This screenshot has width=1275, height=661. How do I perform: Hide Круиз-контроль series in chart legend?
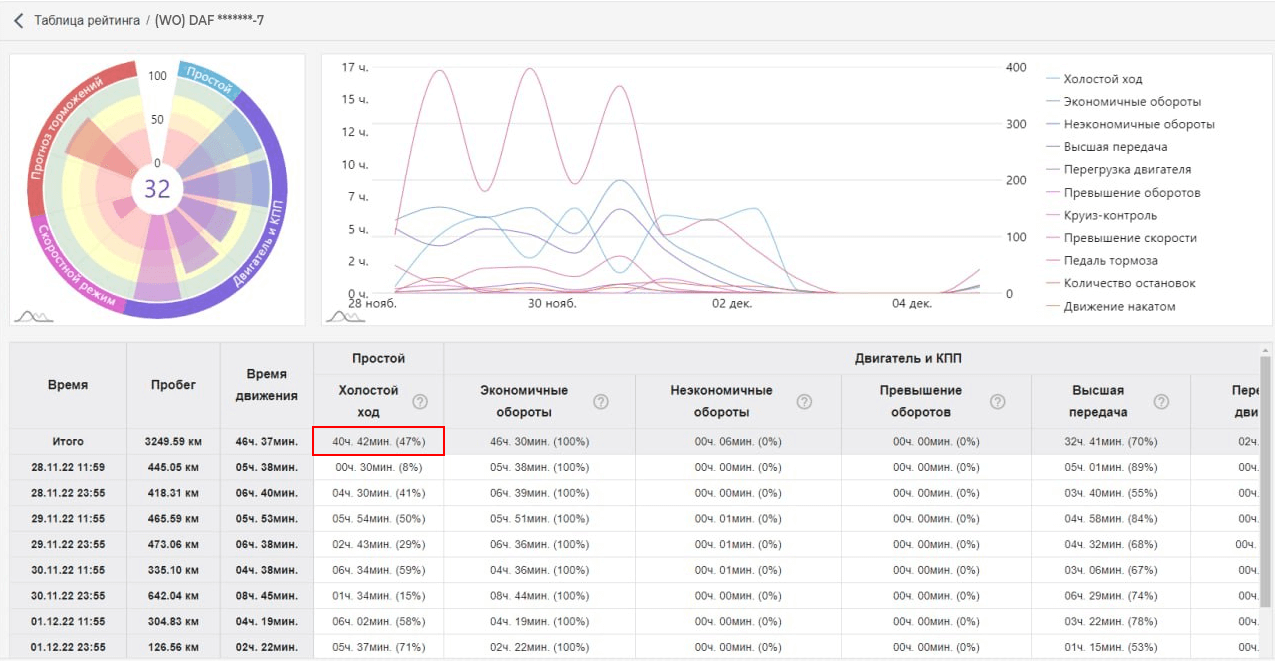1110,215
